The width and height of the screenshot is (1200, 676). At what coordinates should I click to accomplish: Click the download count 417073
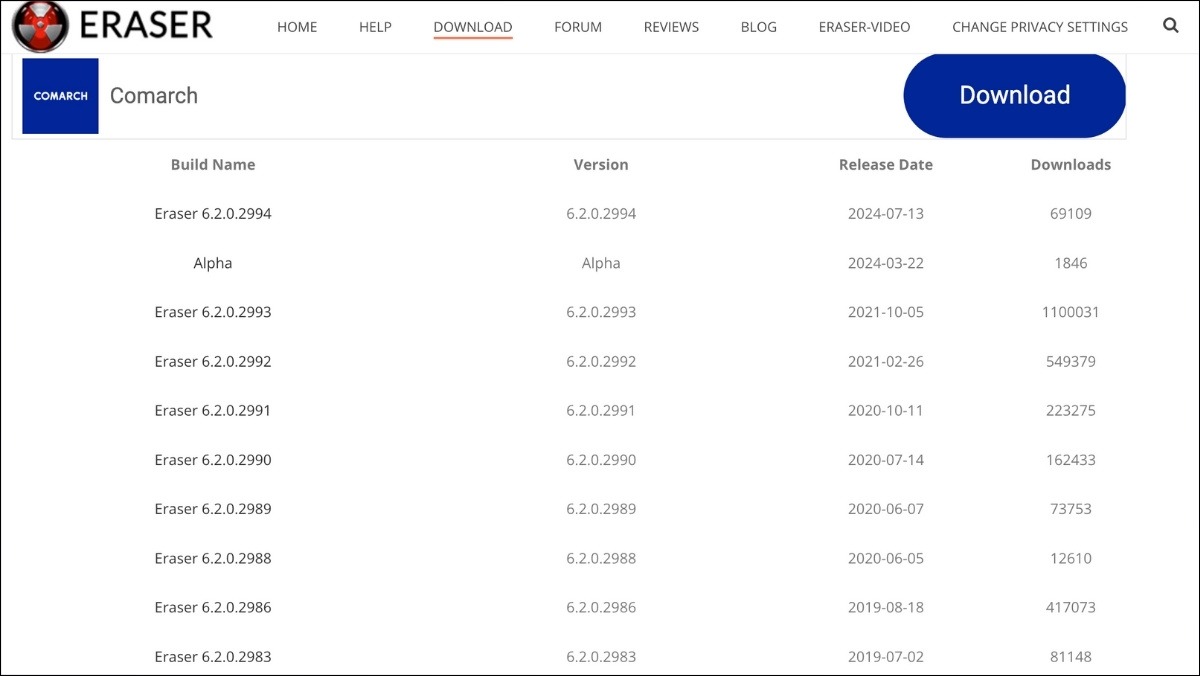pos(1071,607)
